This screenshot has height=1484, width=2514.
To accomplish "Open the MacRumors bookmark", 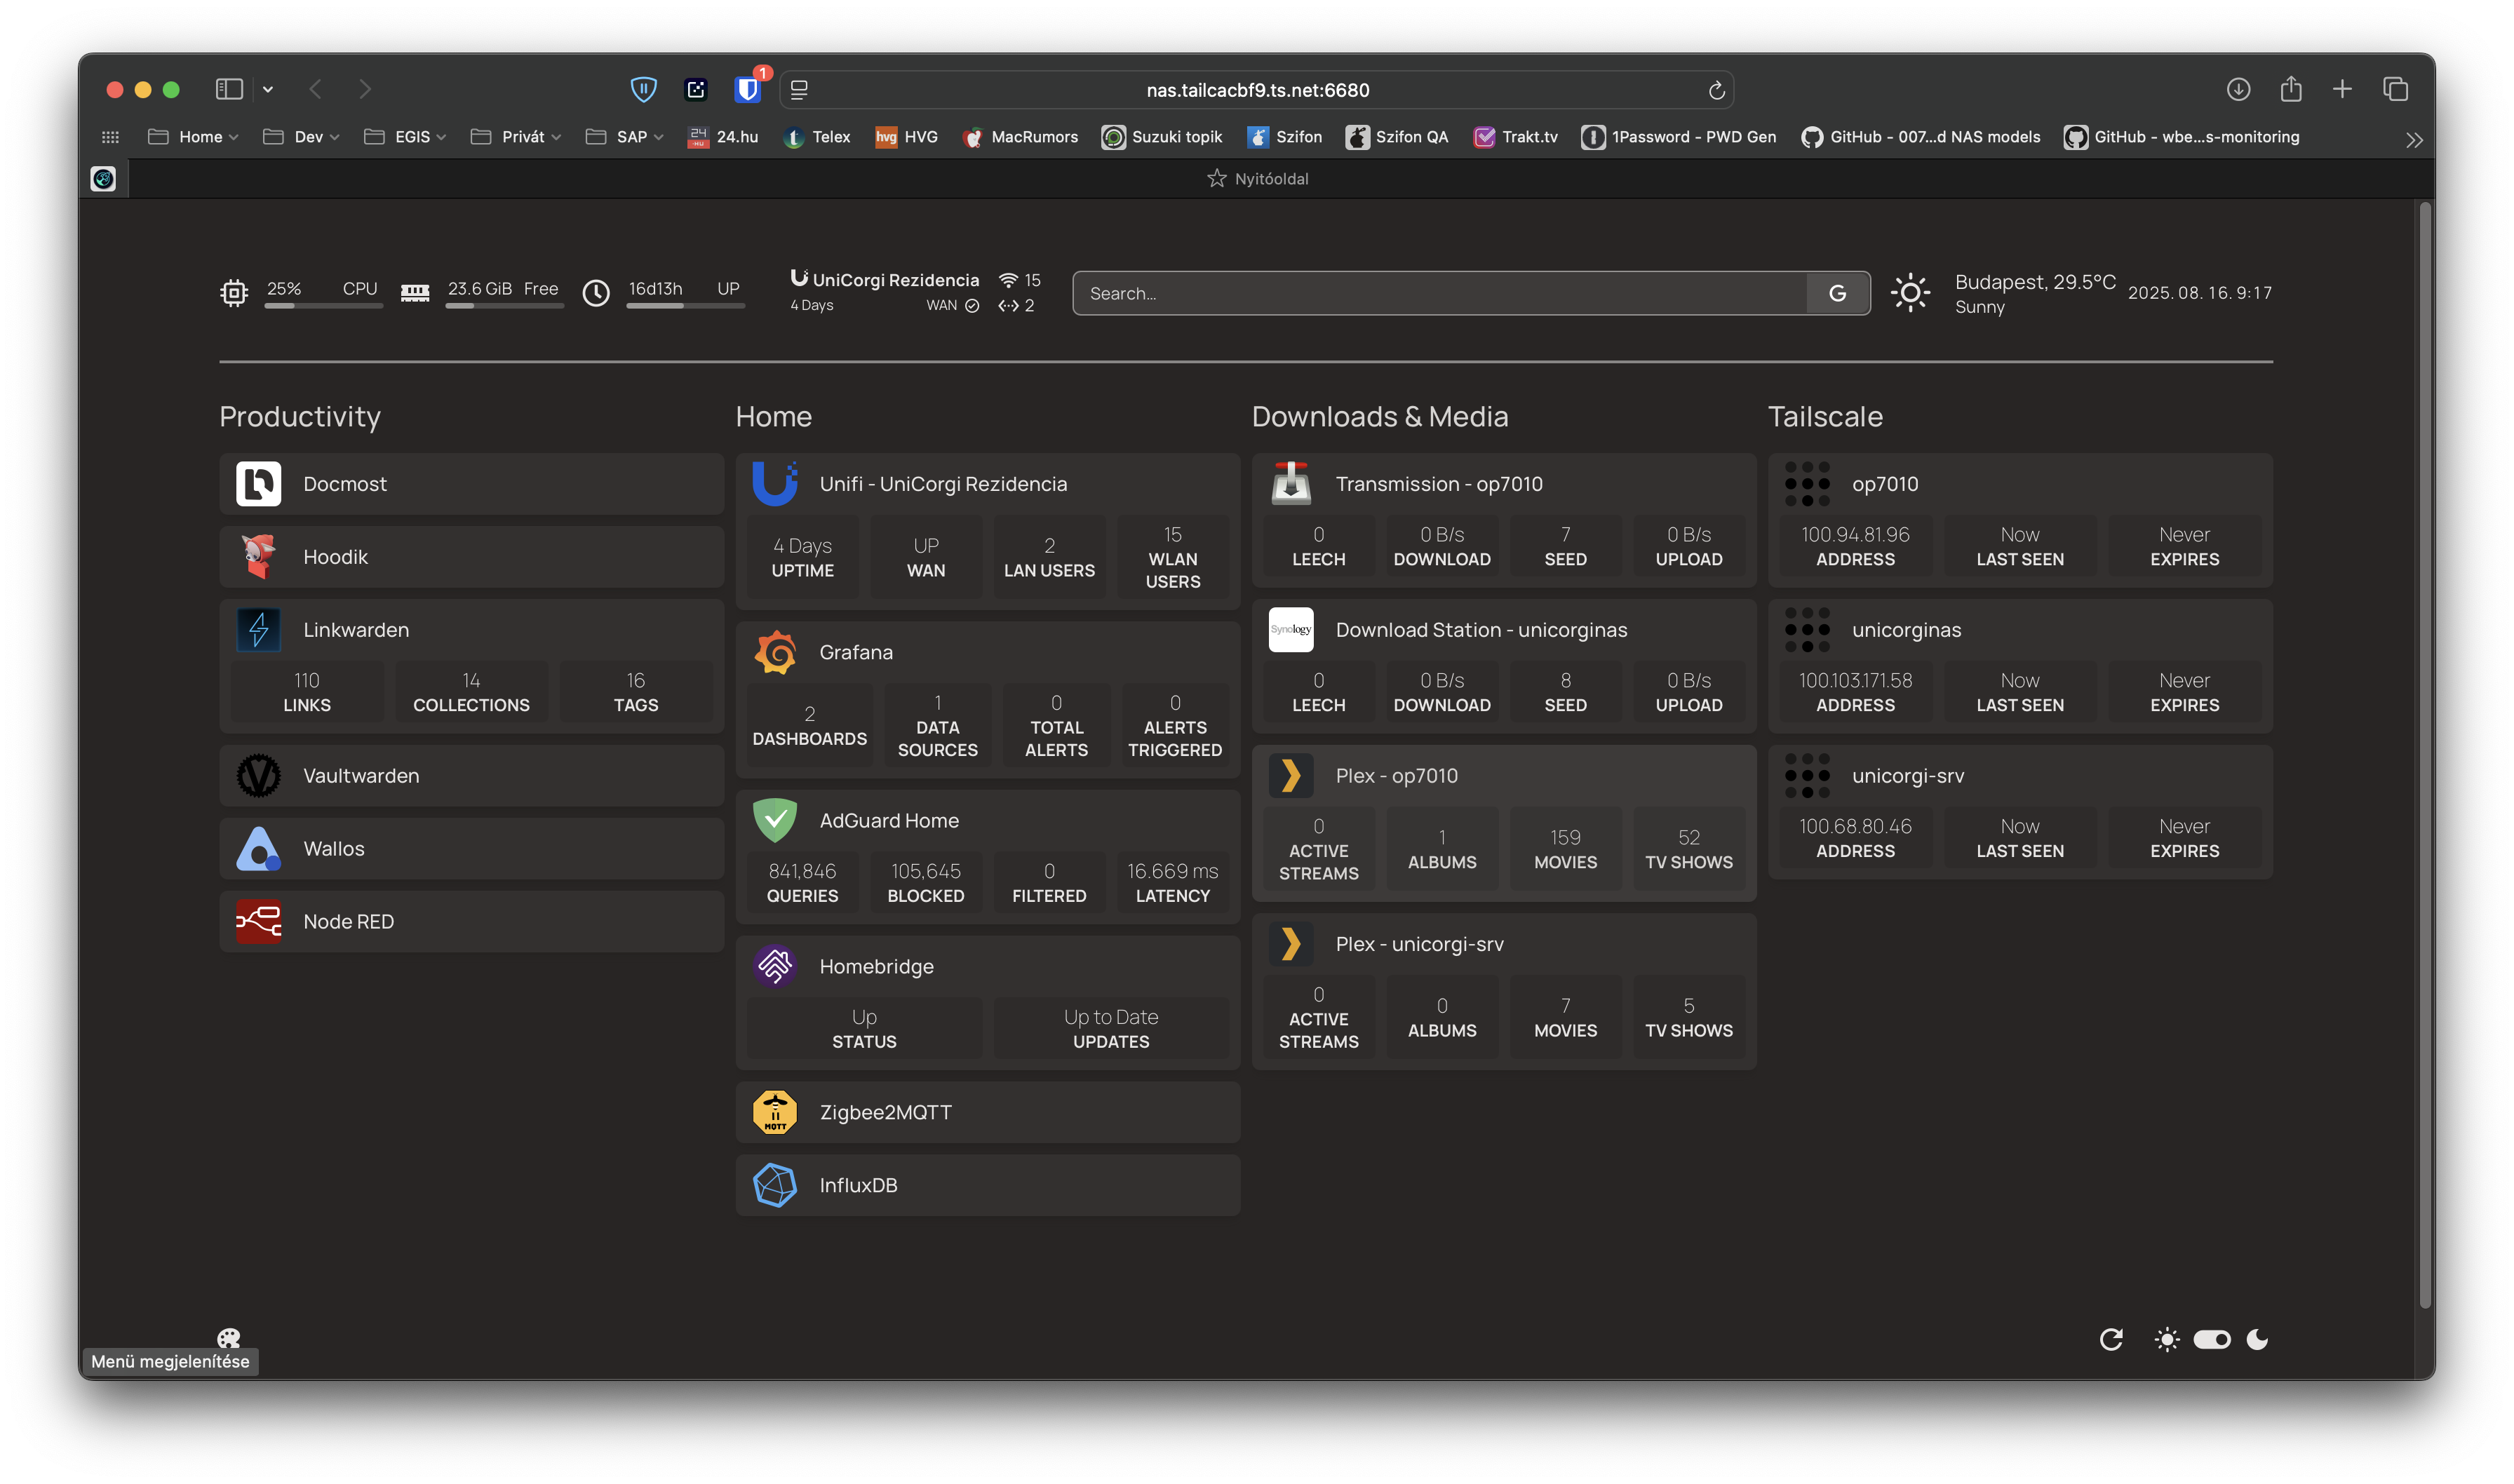I will pyautogui.click(x=1019, y=137).
